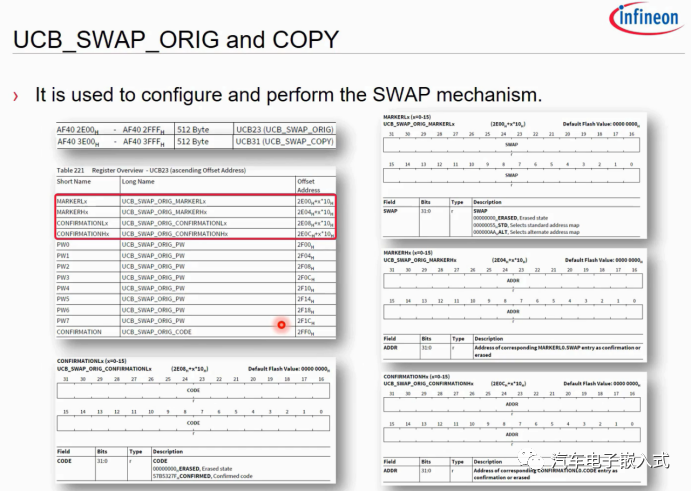
Task: Click the UCB_SWAP_ORIG_MARKERHx long name cell
Action: 164,212
